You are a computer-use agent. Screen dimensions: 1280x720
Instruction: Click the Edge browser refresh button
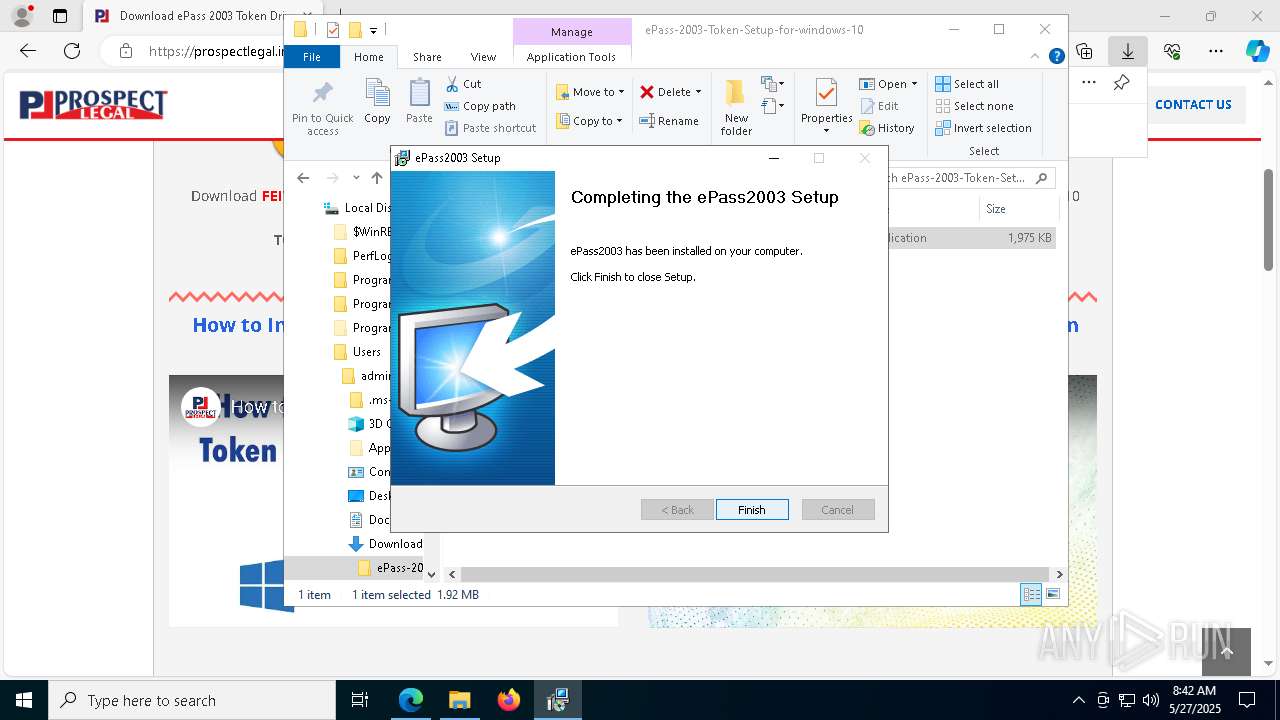[x=72, y=51]
